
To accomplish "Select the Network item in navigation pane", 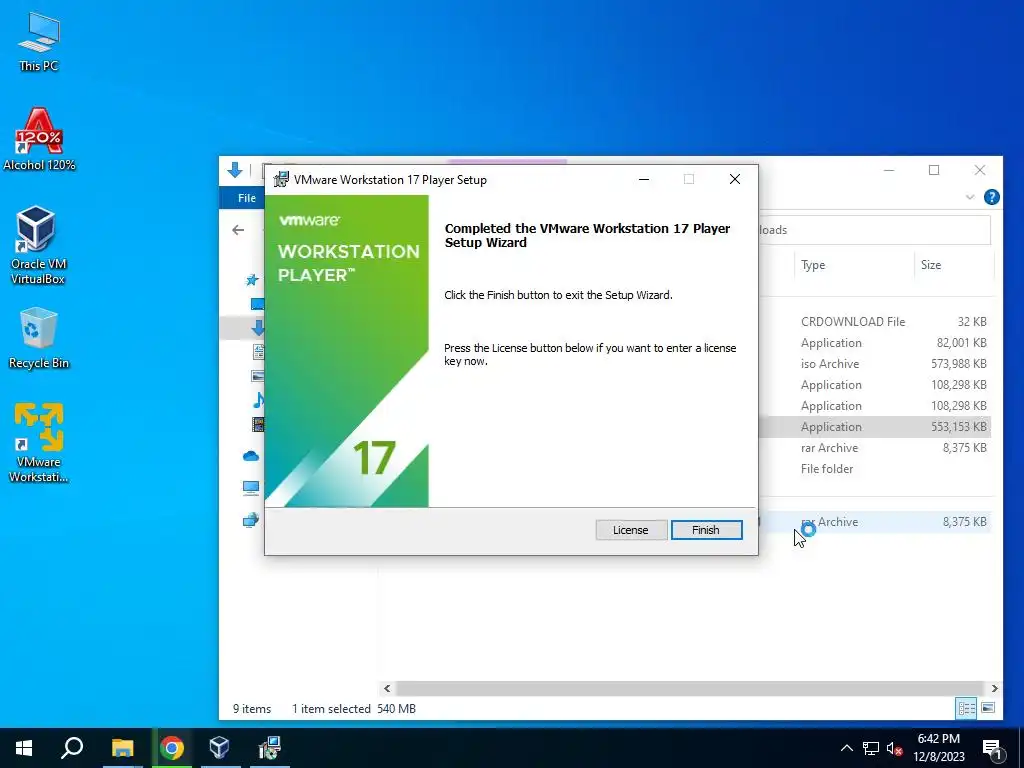I will (x=251, y=520).
